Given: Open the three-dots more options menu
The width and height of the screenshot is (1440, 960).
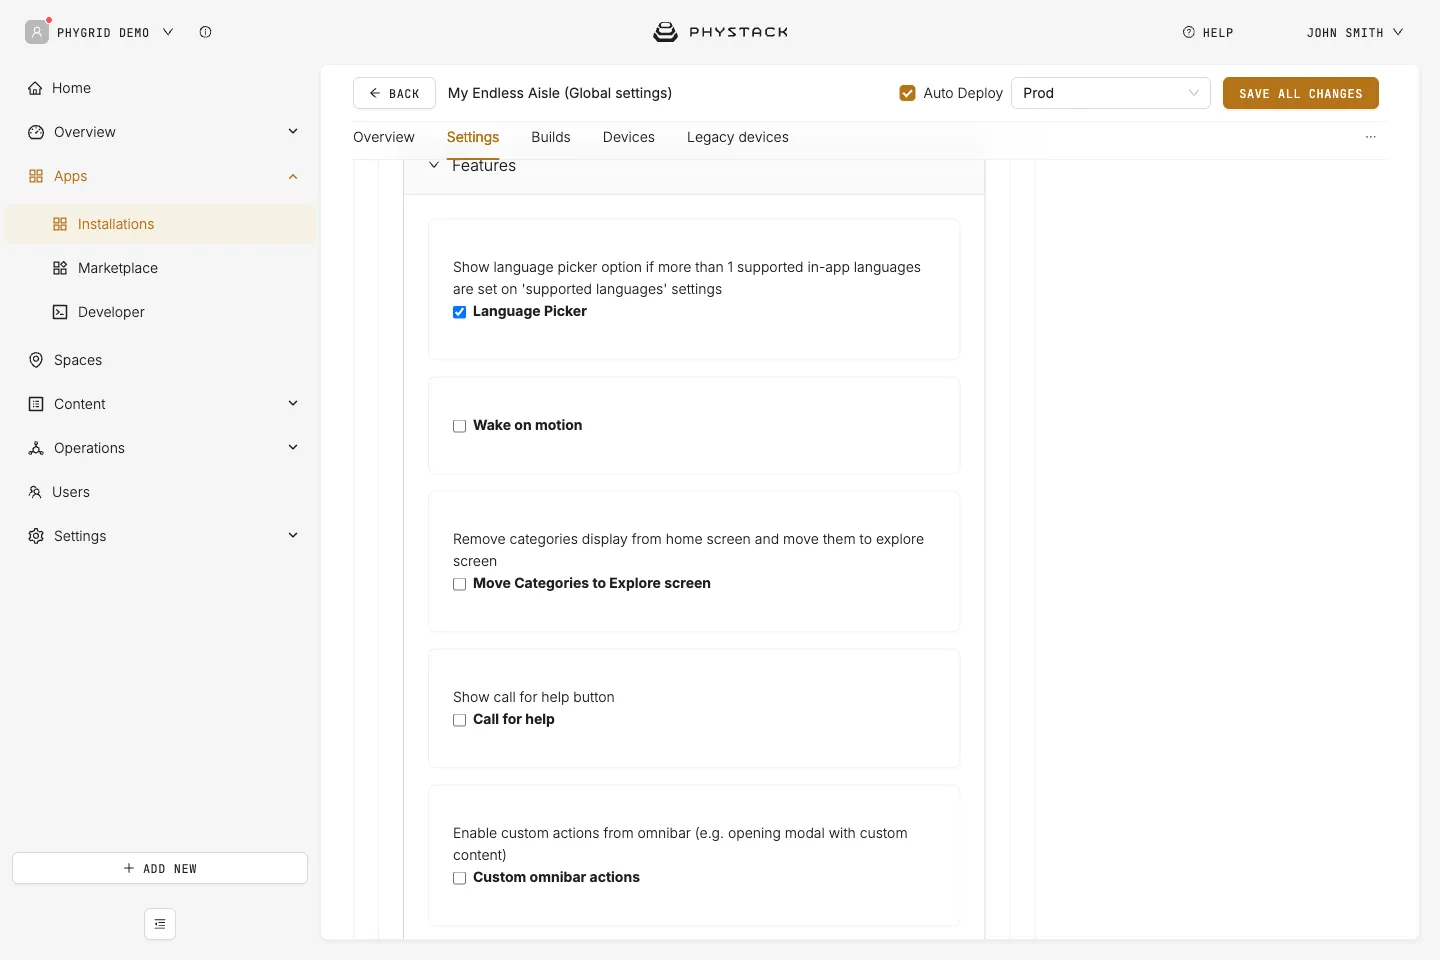Looking at the screenshot, I should [1371, 137].
